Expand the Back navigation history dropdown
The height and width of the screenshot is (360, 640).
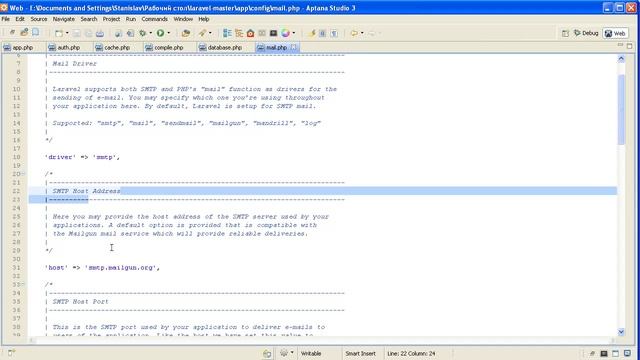pyautogui.click(x=362, y=33)
